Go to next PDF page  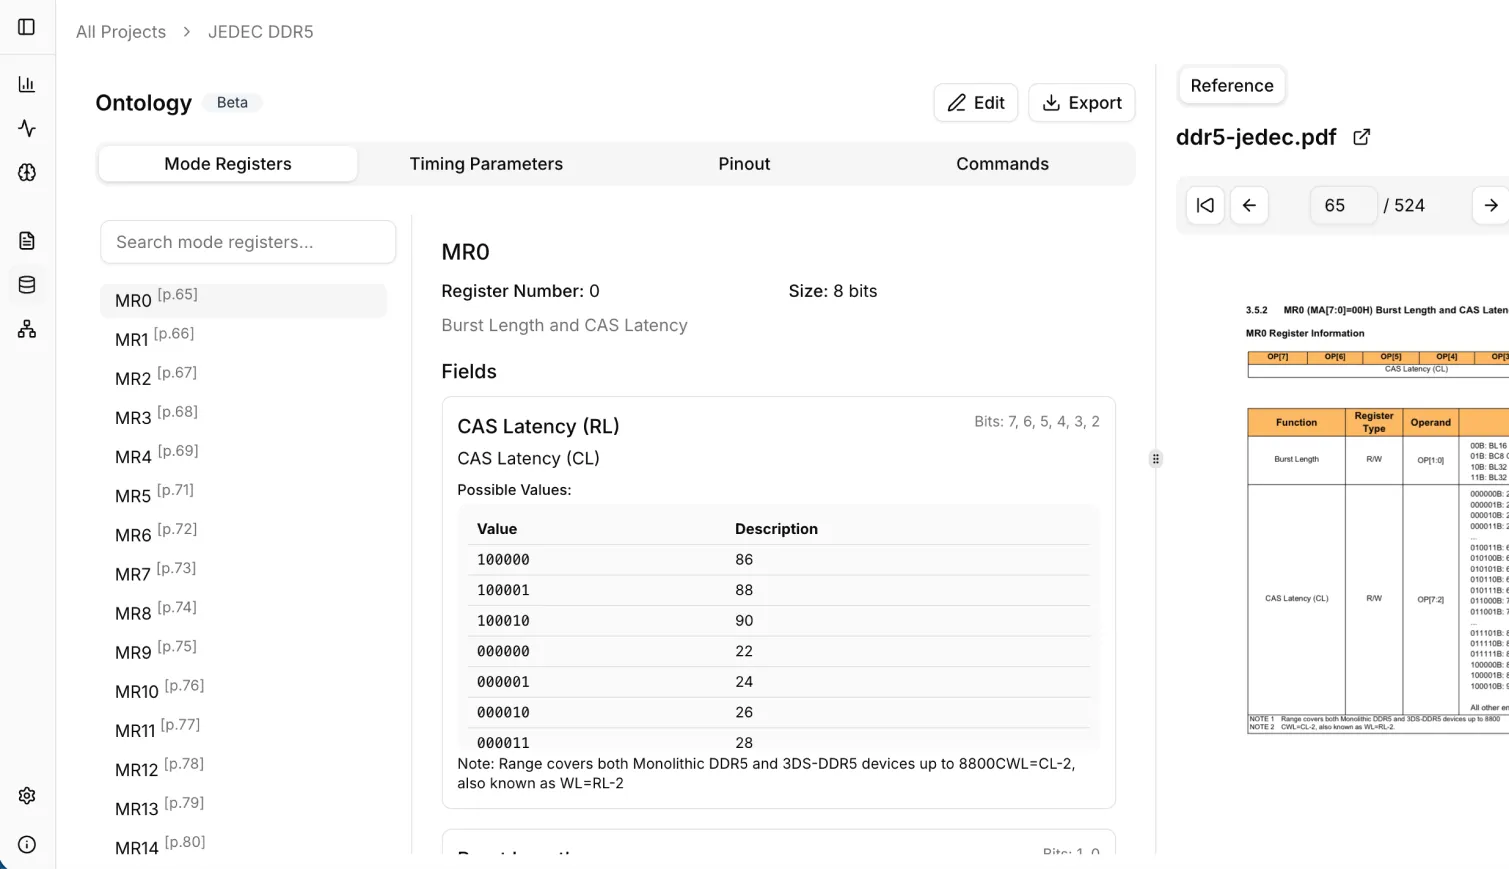click(x=1490, y=205)
